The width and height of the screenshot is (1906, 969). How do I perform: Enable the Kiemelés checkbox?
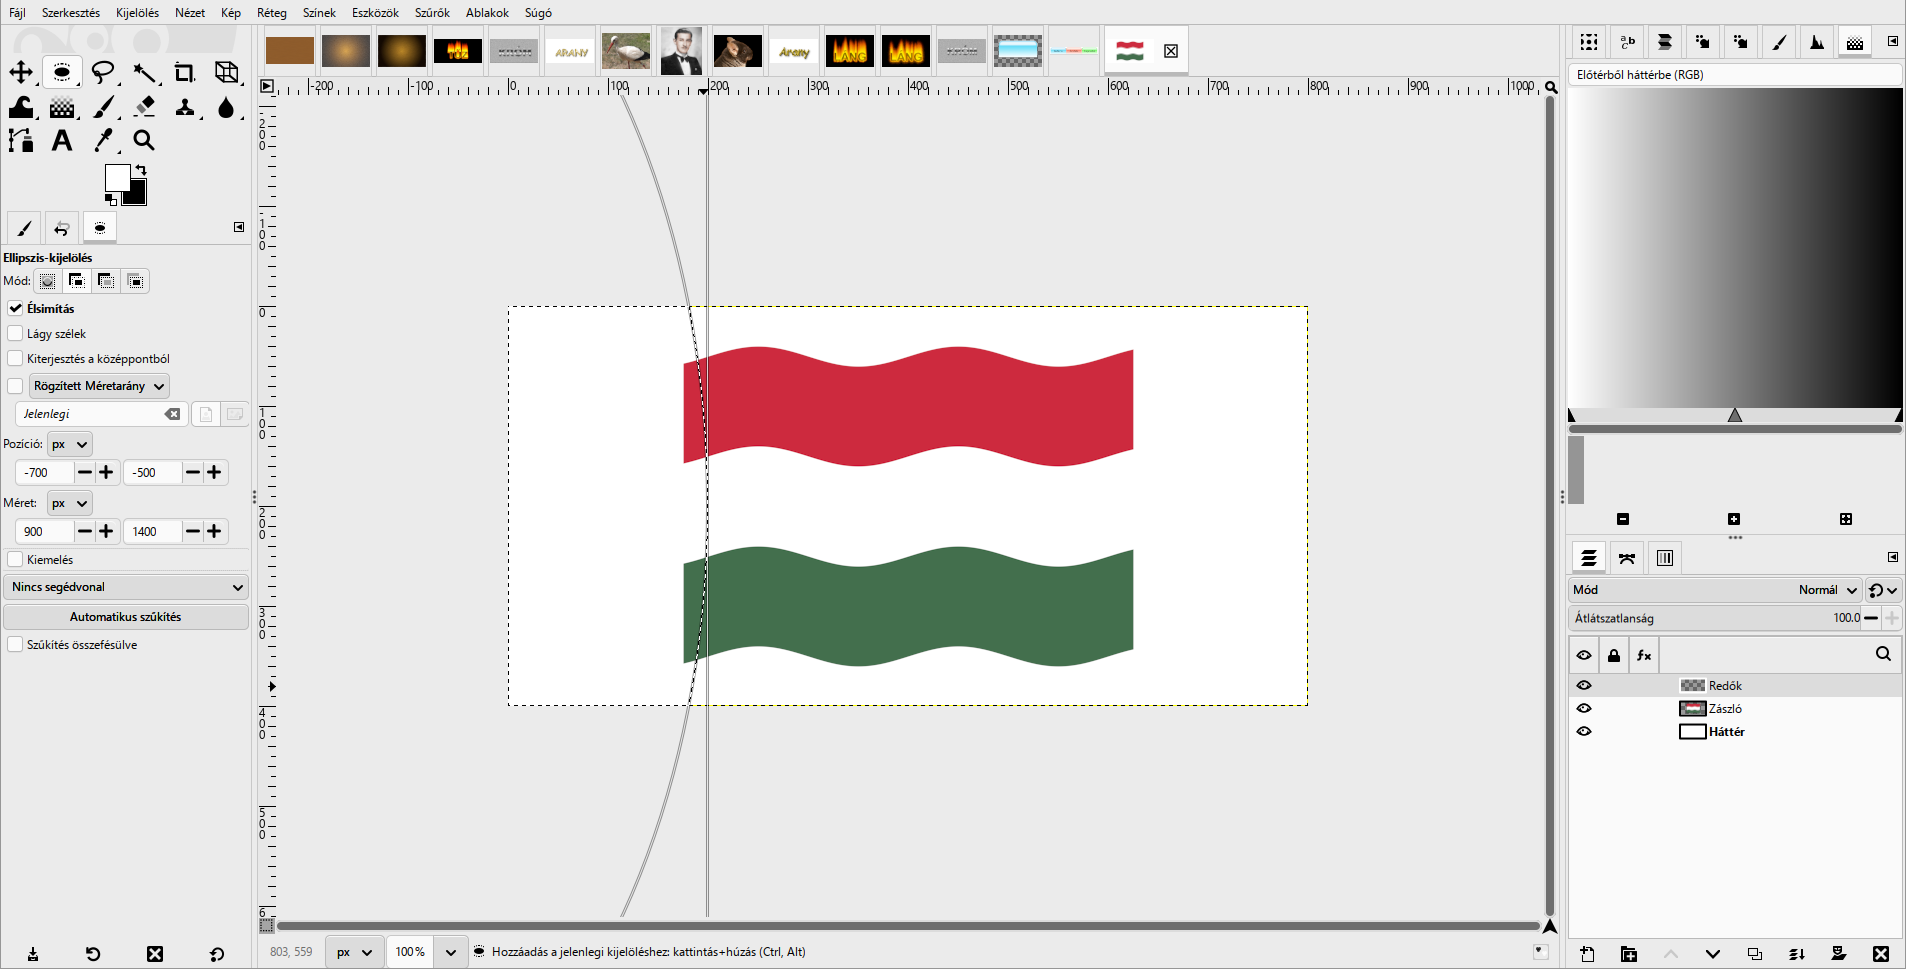[x=15, y=559]
